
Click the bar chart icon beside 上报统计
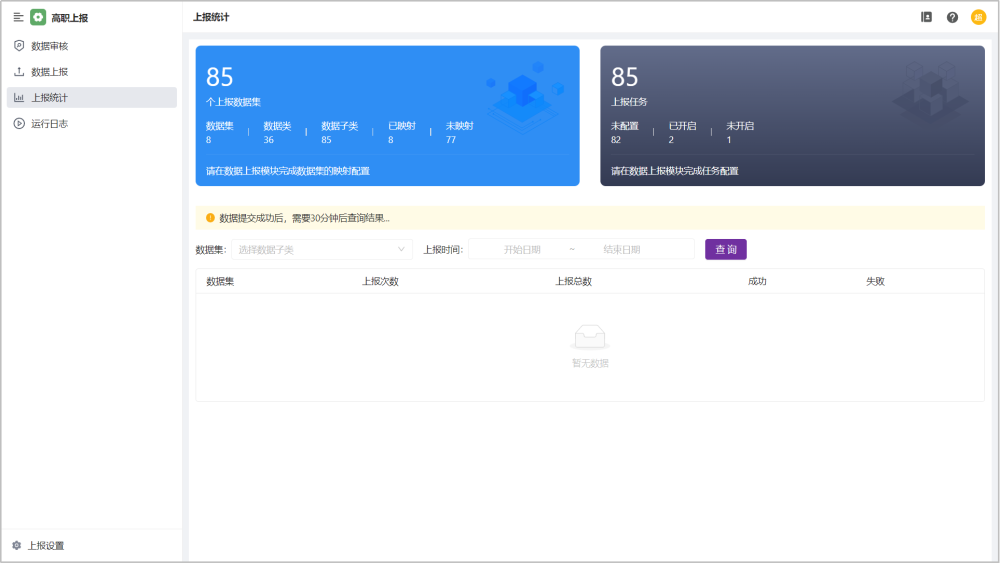19,98
